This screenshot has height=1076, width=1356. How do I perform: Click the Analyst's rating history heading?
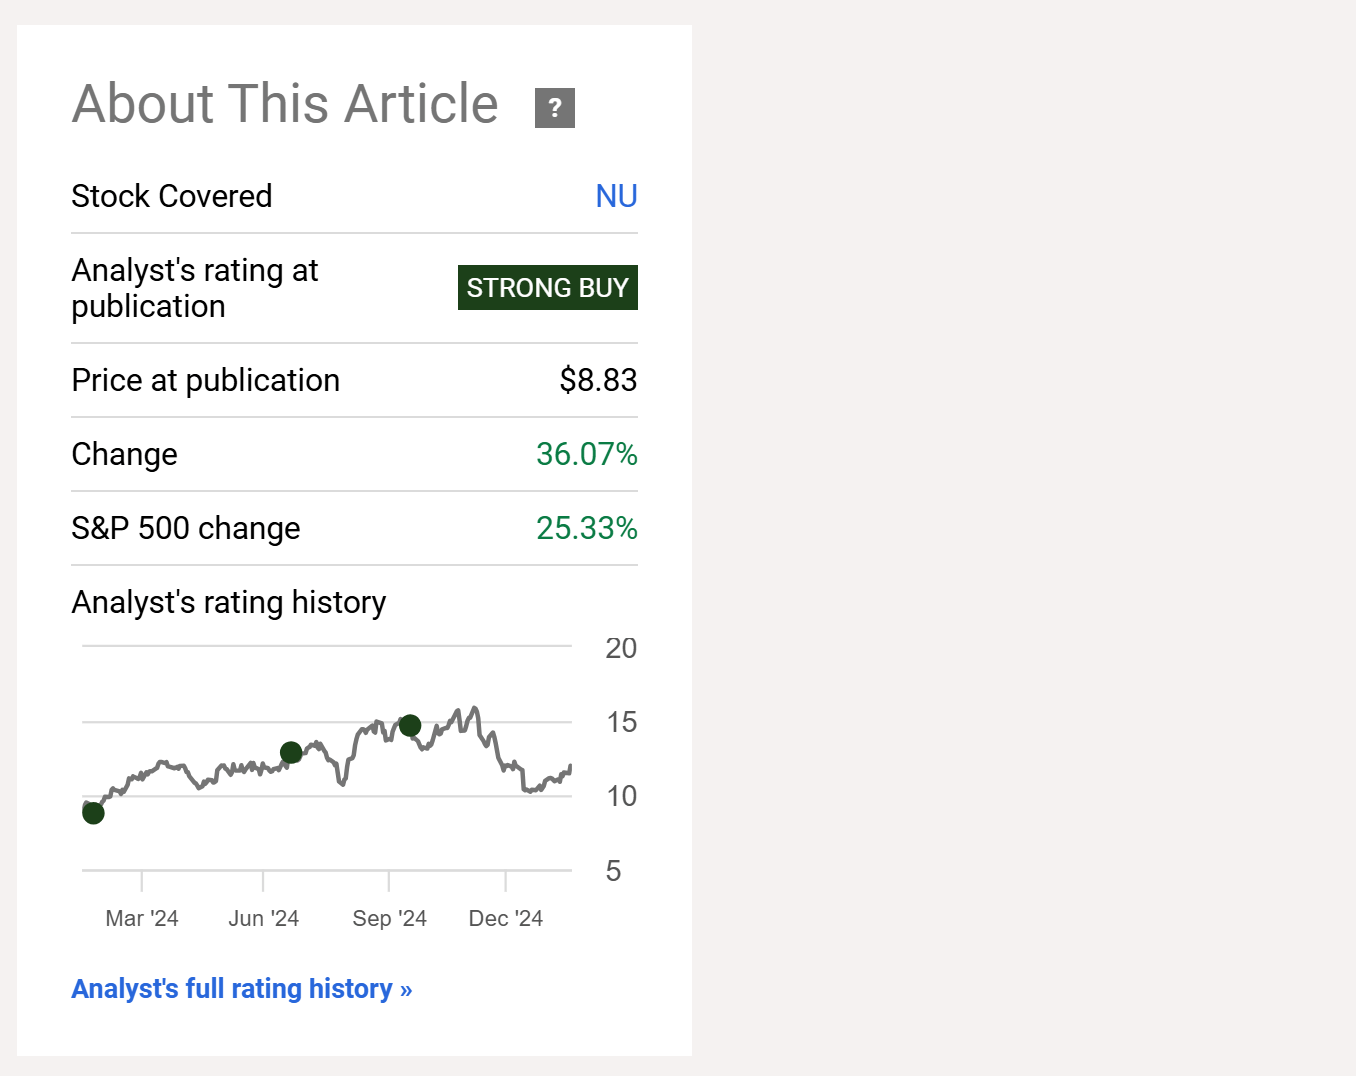point(228,602)
